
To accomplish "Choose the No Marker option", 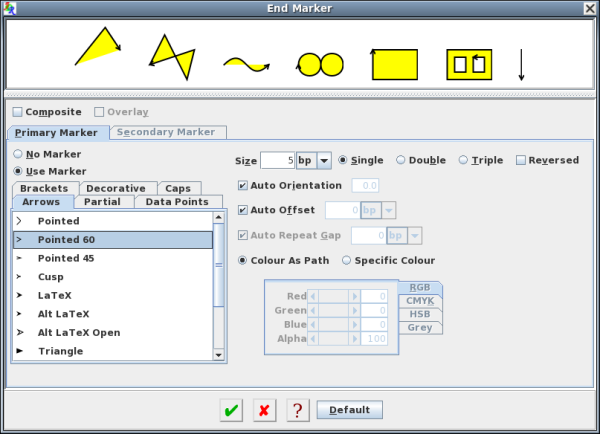I will click(x=18, y=155).
